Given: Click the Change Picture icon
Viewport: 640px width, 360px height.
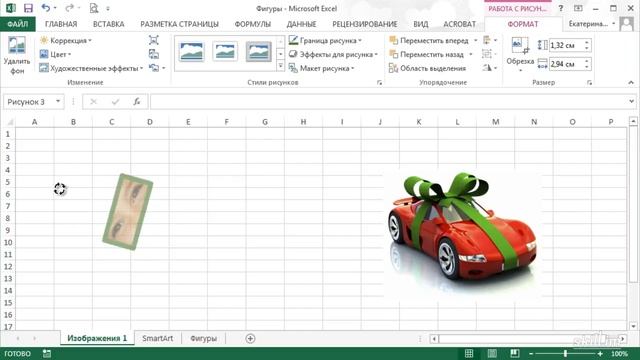Looking at the screenshot, I should [153, 54].
